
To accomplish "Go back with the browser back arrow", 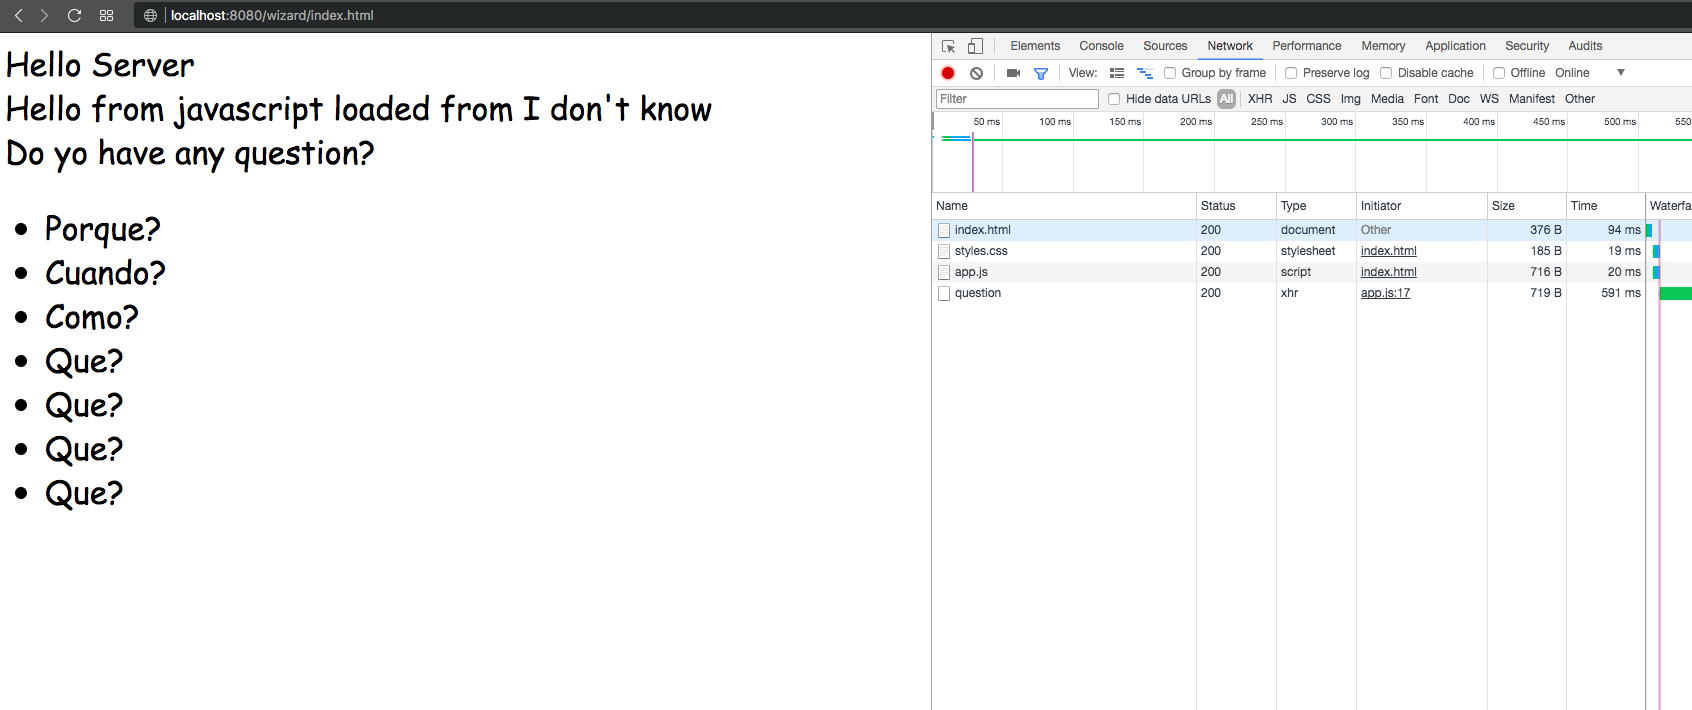I will (18, 15).
